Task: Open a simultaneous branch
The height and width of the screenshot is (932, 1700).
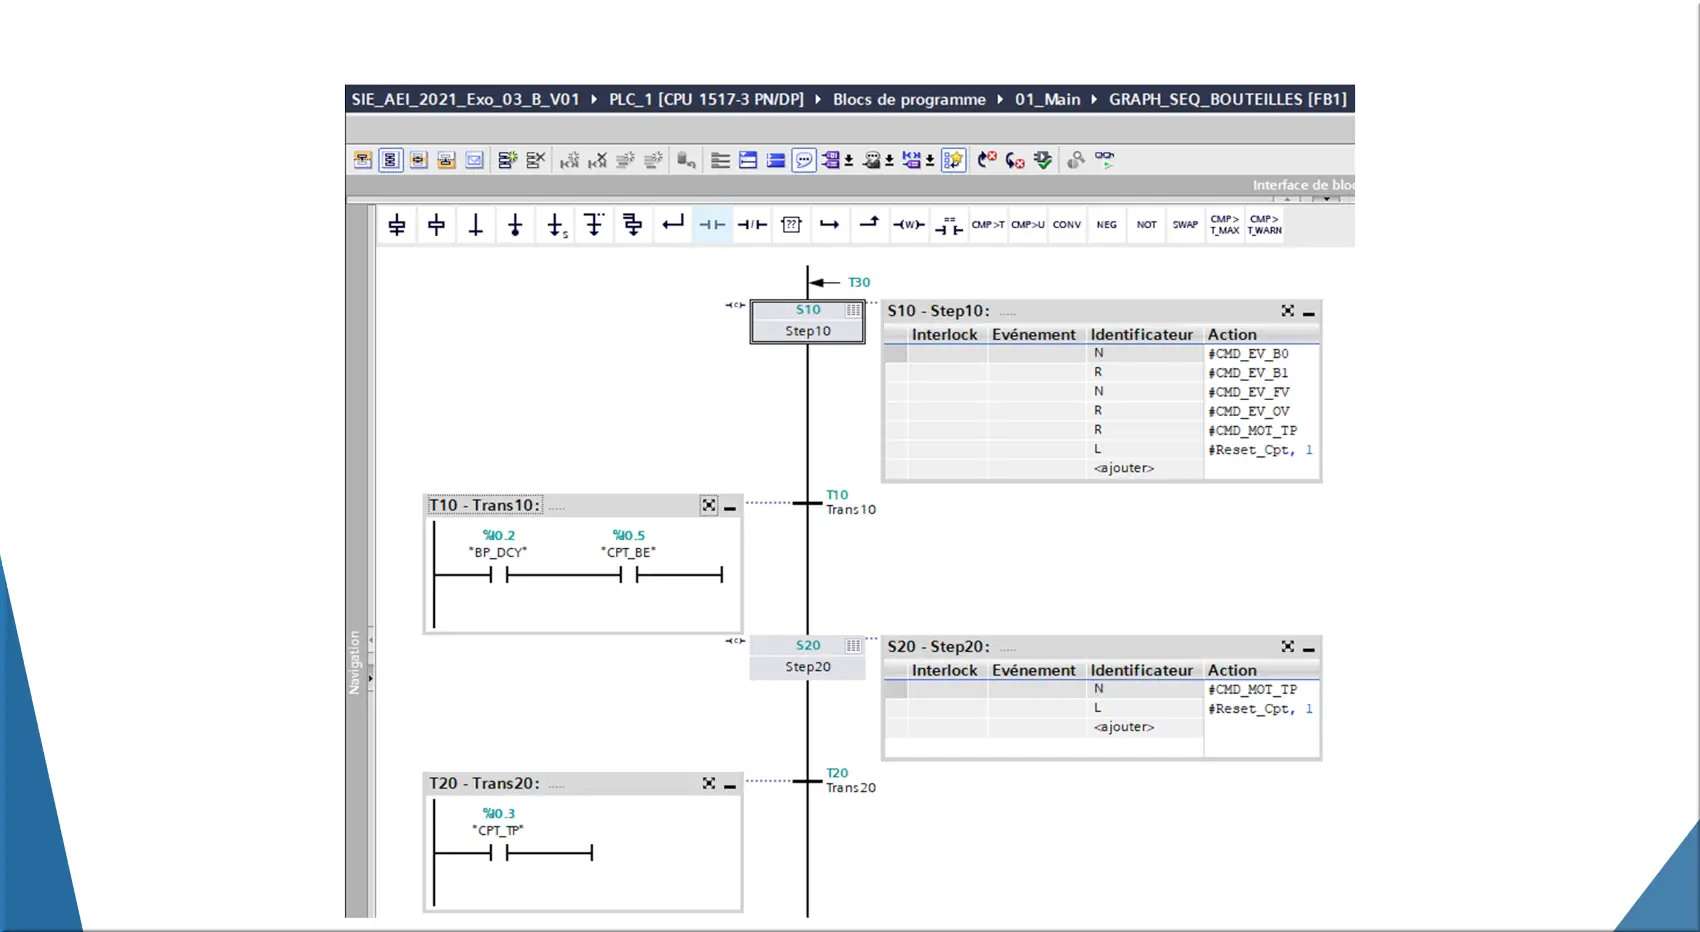Action: [633, 225]
